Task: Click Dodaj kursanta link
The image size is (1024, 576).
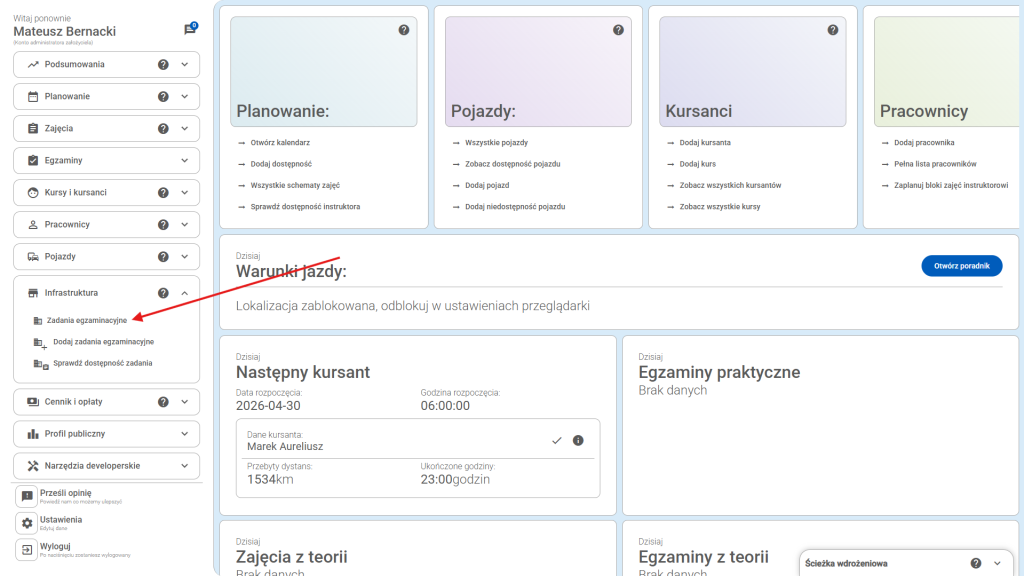Action: [x=705, y=143]
